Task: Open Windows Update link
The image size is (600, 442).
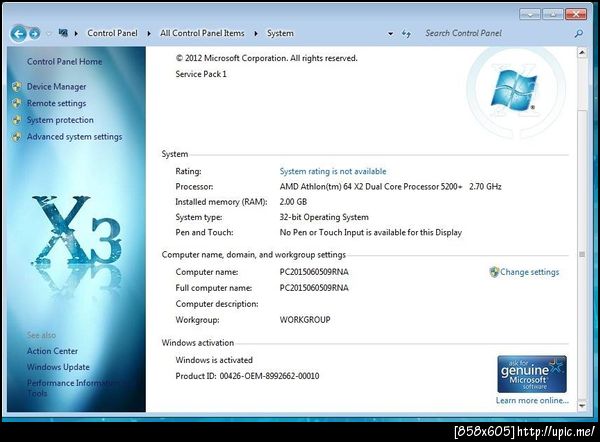Action: click(x=58, y=367)
